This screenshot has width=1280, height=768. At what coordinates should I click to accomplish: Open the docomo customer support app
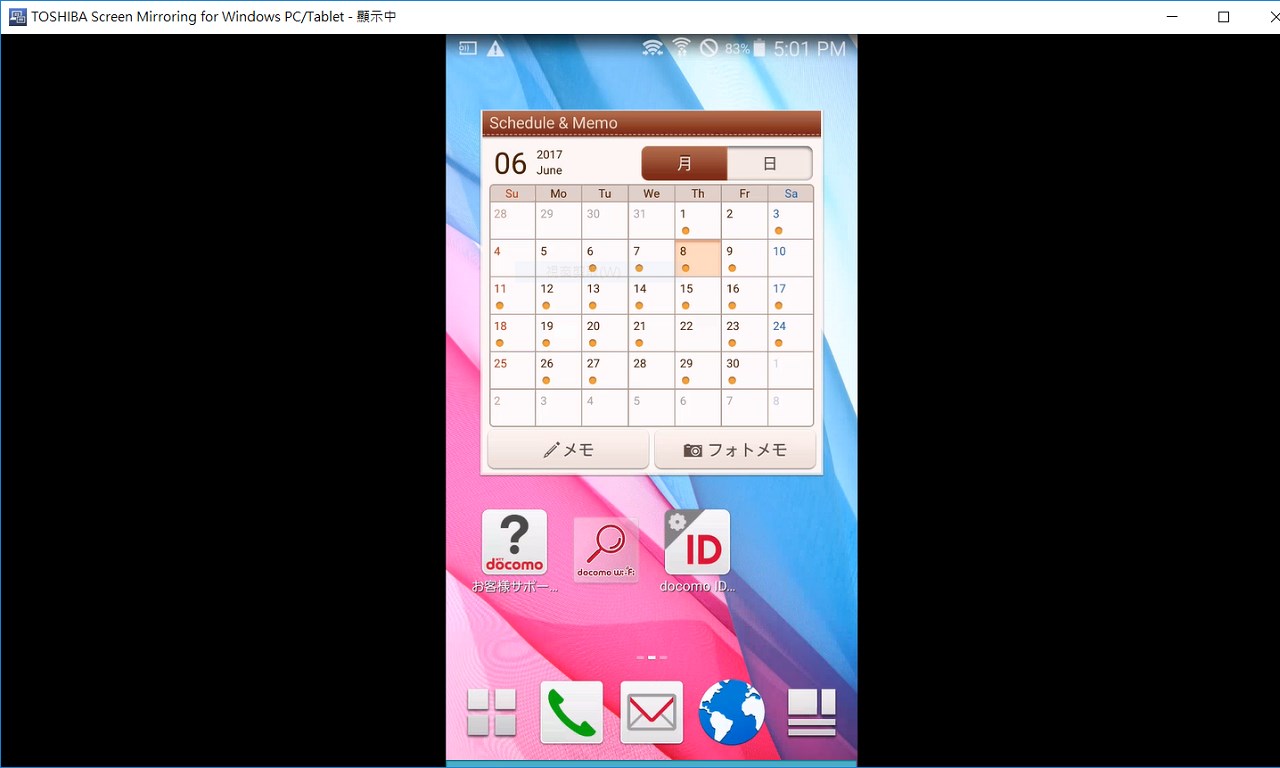coord(514,540)
